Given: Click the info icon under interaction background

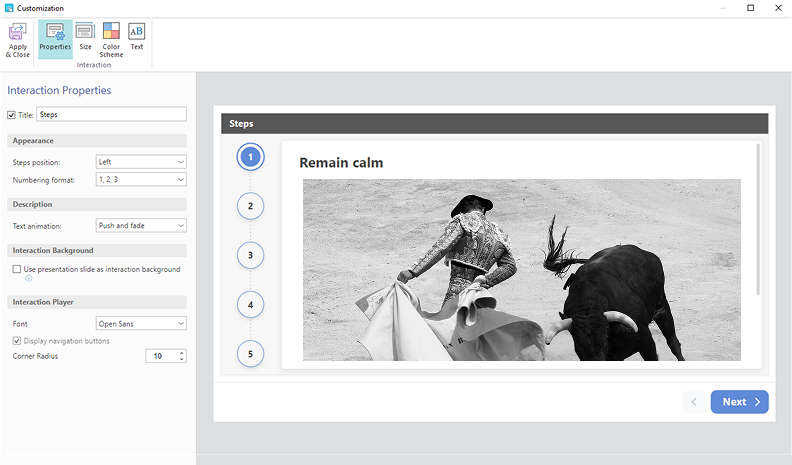Looking at the screenshot, I should 15,279.
